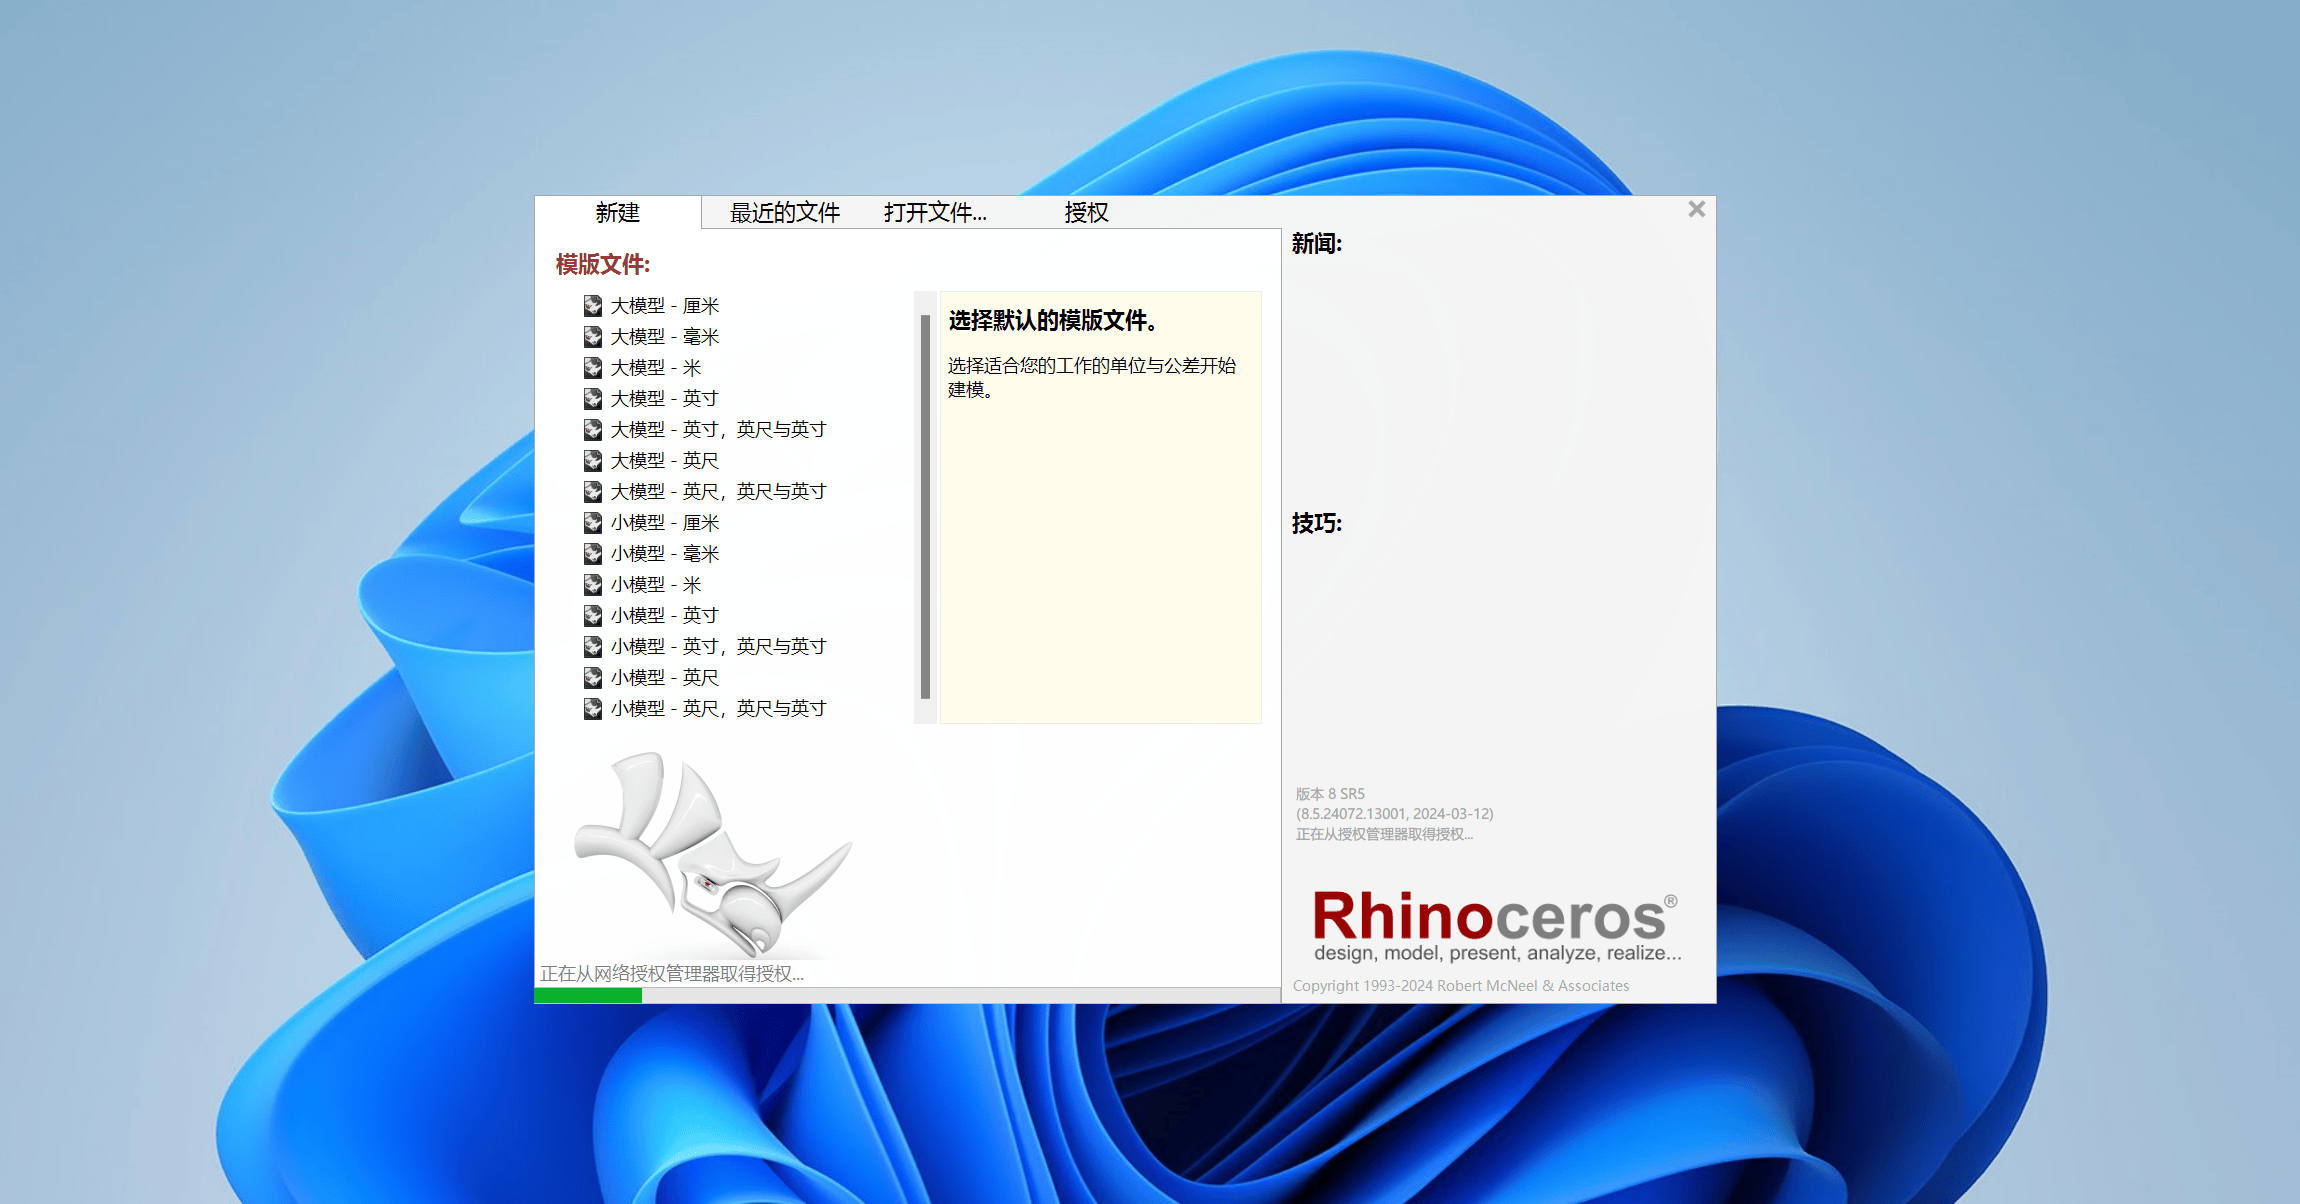Click icon beside 大模型 - 英尺，英尺与英寸
Viewport: 2300px width, 1204px height.
593,492
